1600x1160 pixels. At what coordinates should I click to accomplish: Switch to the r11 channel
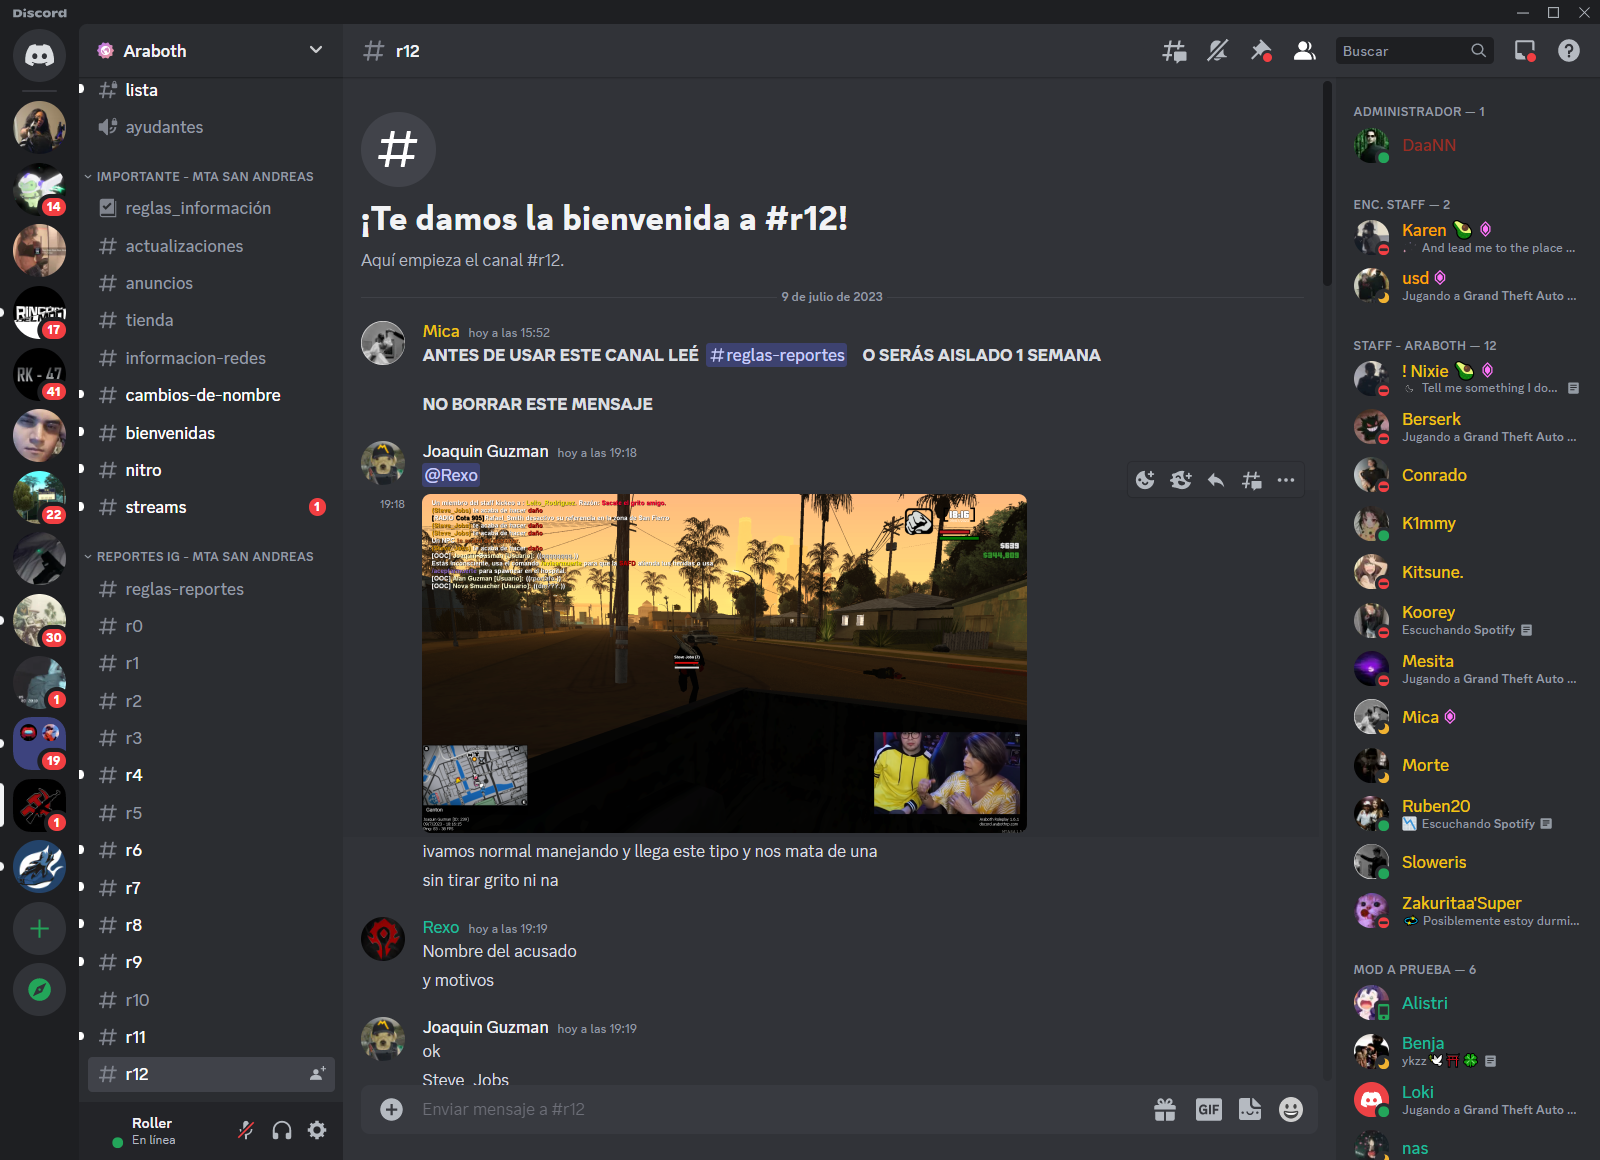(211, 1037)
